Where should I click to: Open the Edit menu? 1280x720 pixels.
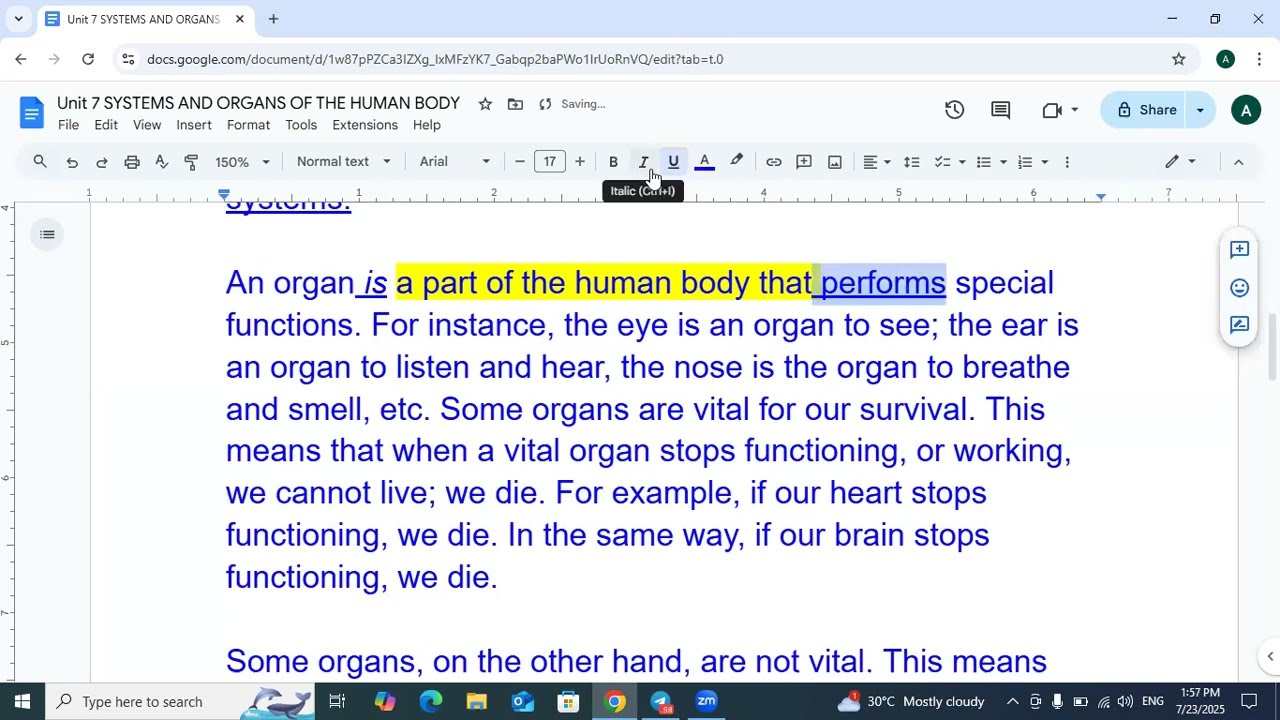[x=106, y=125]
